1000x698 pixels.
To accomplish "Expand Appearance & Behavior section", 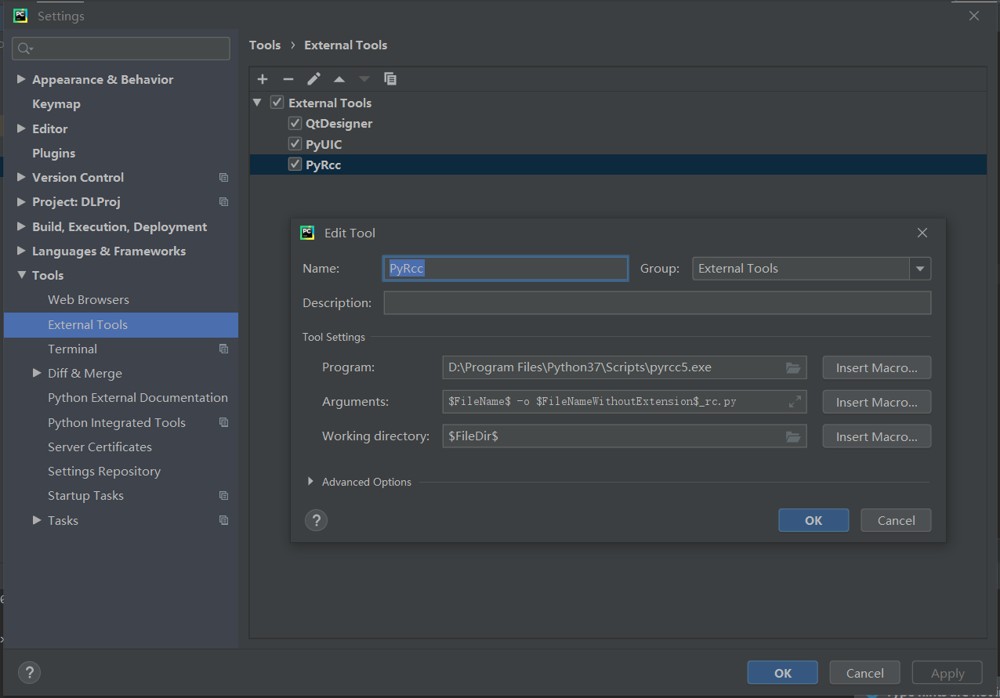I will point(21,79).
